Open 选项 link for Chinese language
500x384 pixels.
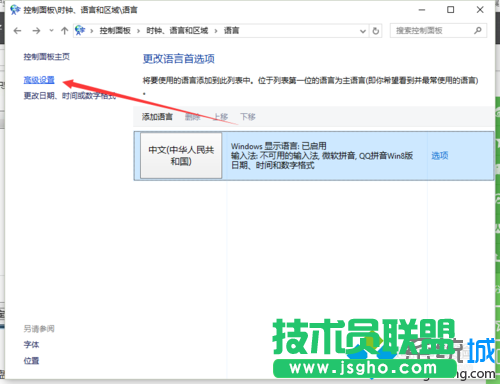point(440,156)
